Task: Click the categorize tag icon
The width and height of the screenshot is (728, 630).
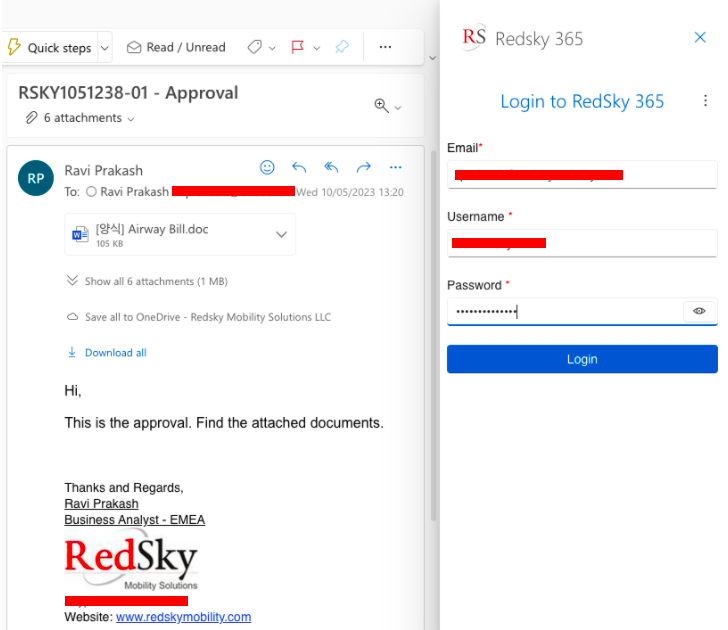Action: tap(254, 47)
